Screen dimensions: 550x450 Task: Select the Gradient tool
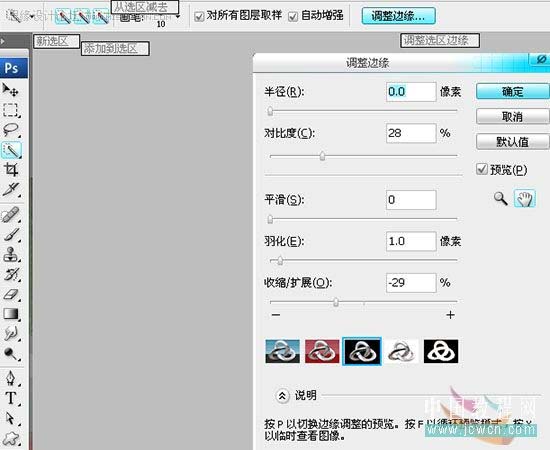(x=11, y=314)
